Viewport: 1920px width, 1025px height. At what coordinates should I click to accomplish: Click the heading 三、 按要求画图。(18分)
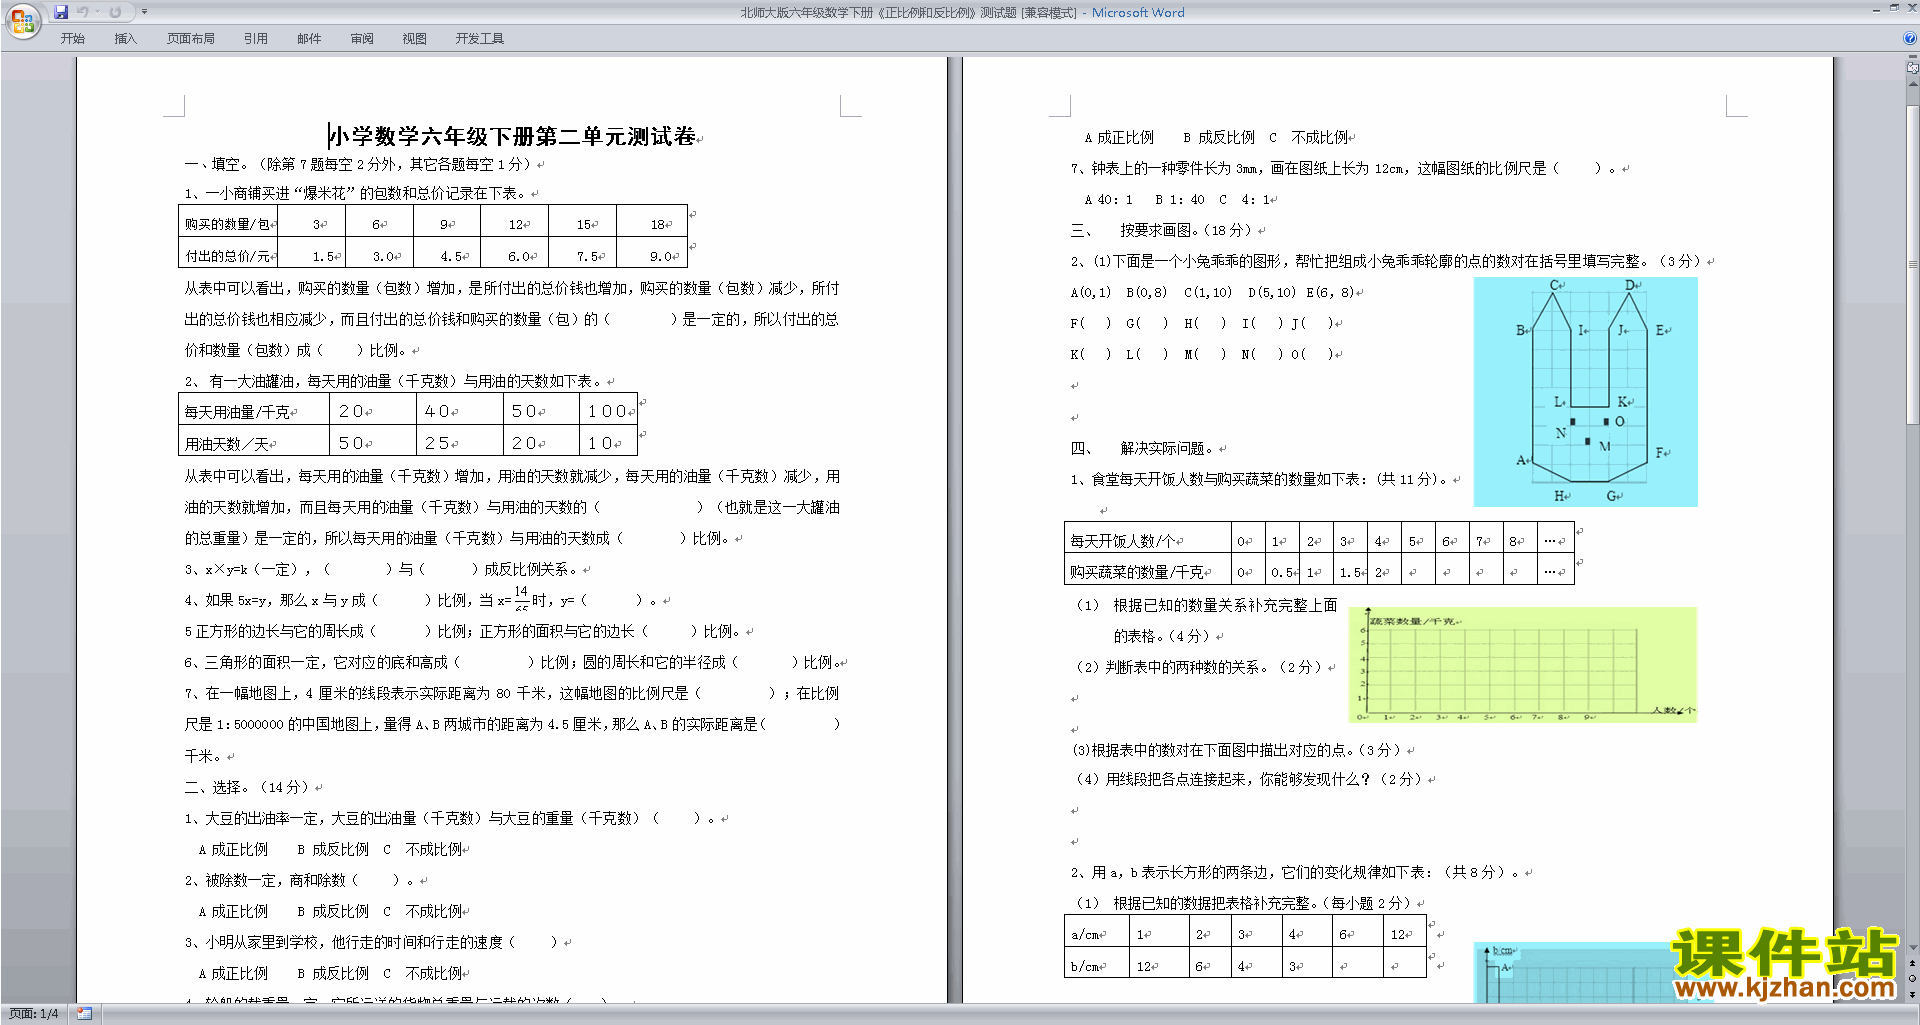click(x=1162, y=230)
